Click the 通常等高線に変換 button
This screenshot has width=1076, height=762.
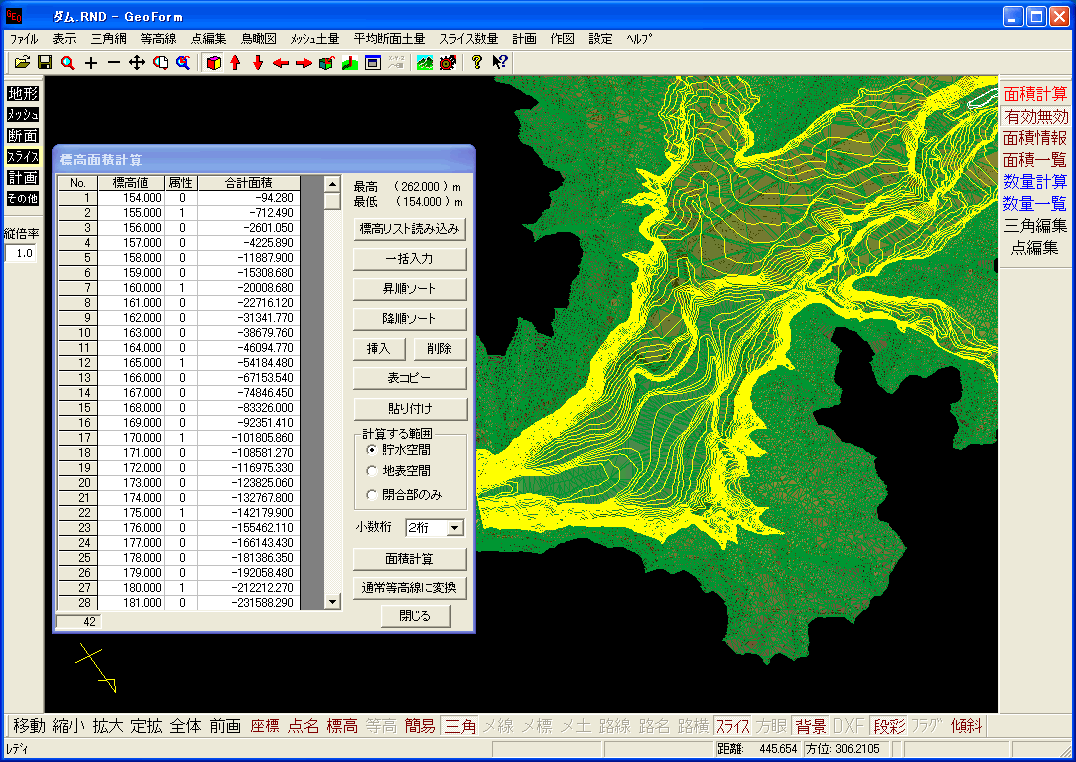pos(410,588)
